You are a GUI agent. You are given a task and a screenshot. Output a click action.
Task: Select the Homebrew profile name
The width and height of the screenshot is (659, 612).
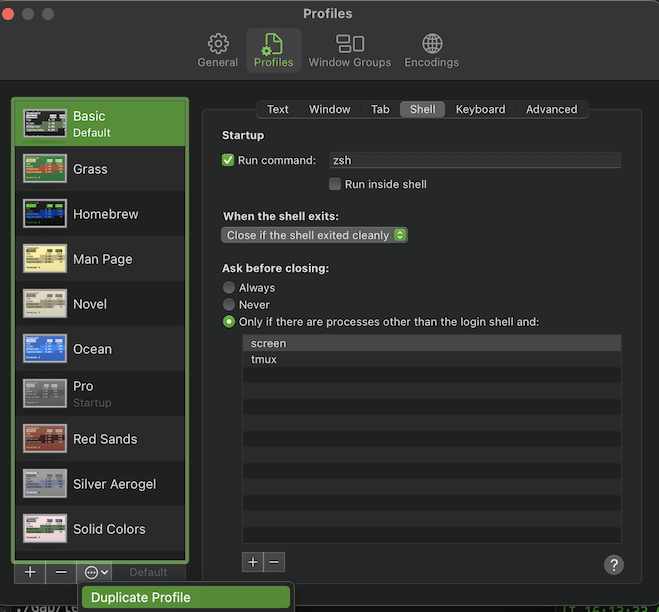(105, 214)
